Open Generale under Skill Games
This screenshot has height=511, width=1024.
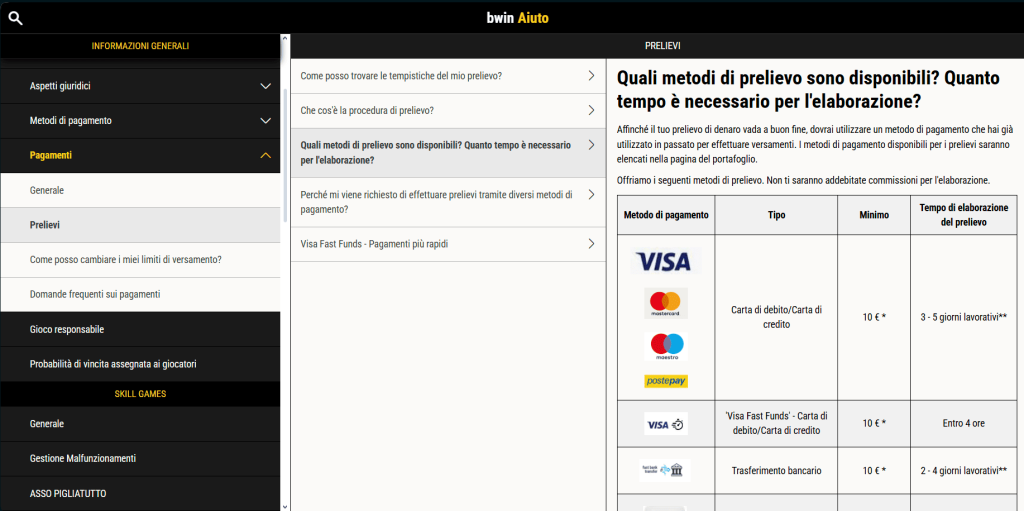pos(140,424)
